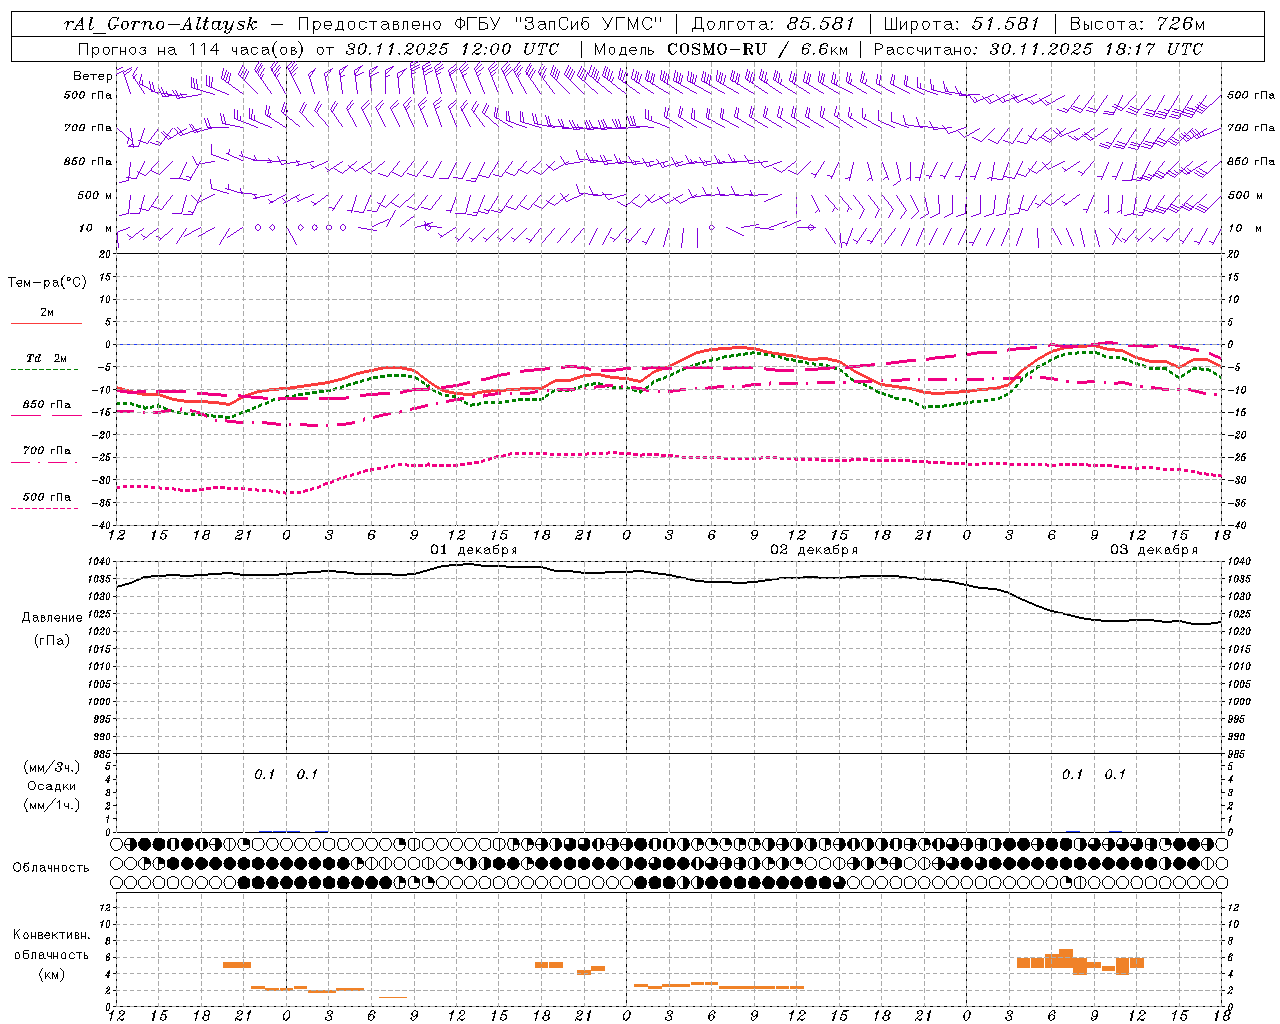Click the (км) unit label of the convective panel
The width and height of the screenshot is (1280, 1024).
52,974
